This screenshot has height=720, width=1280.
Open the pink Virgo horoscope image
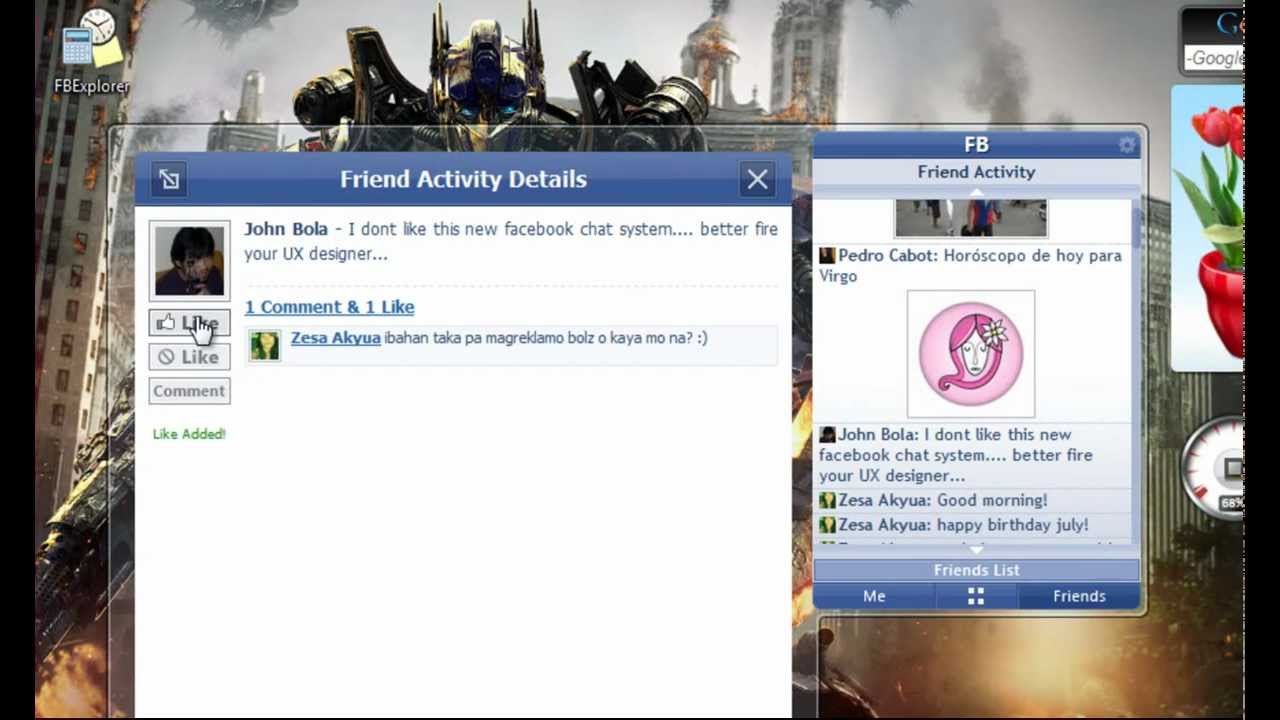pos(971,354)
